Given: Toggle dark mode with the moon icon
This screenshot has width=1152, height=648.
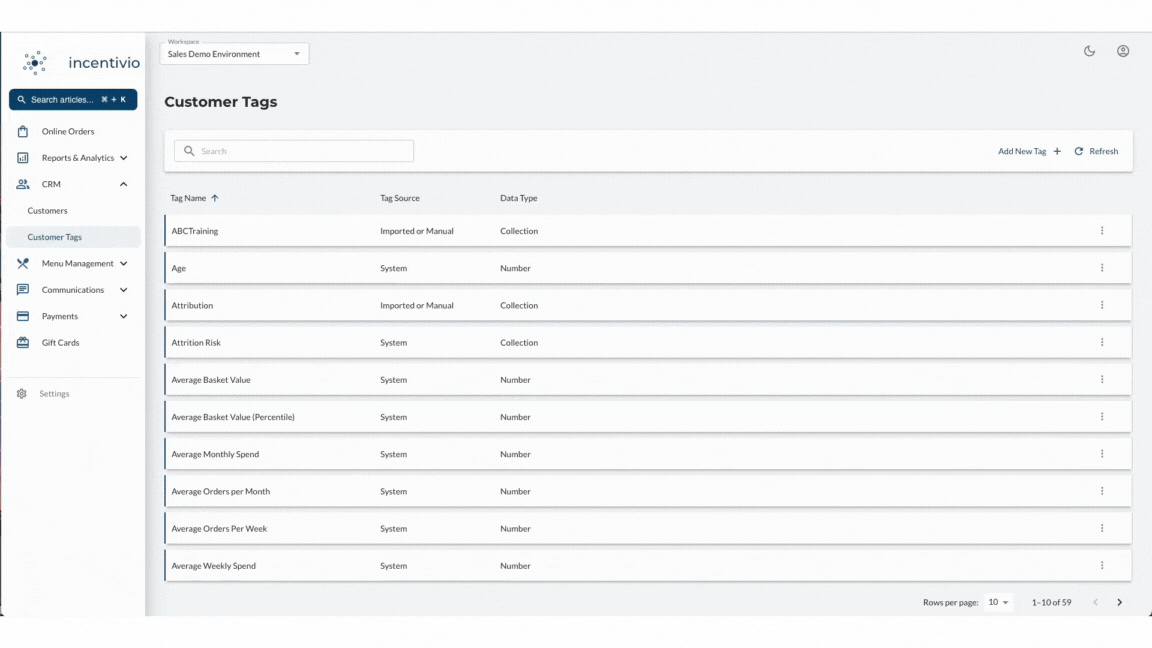Looking at the screenshot, I should pyautogui.click(x=1089, y=50).
